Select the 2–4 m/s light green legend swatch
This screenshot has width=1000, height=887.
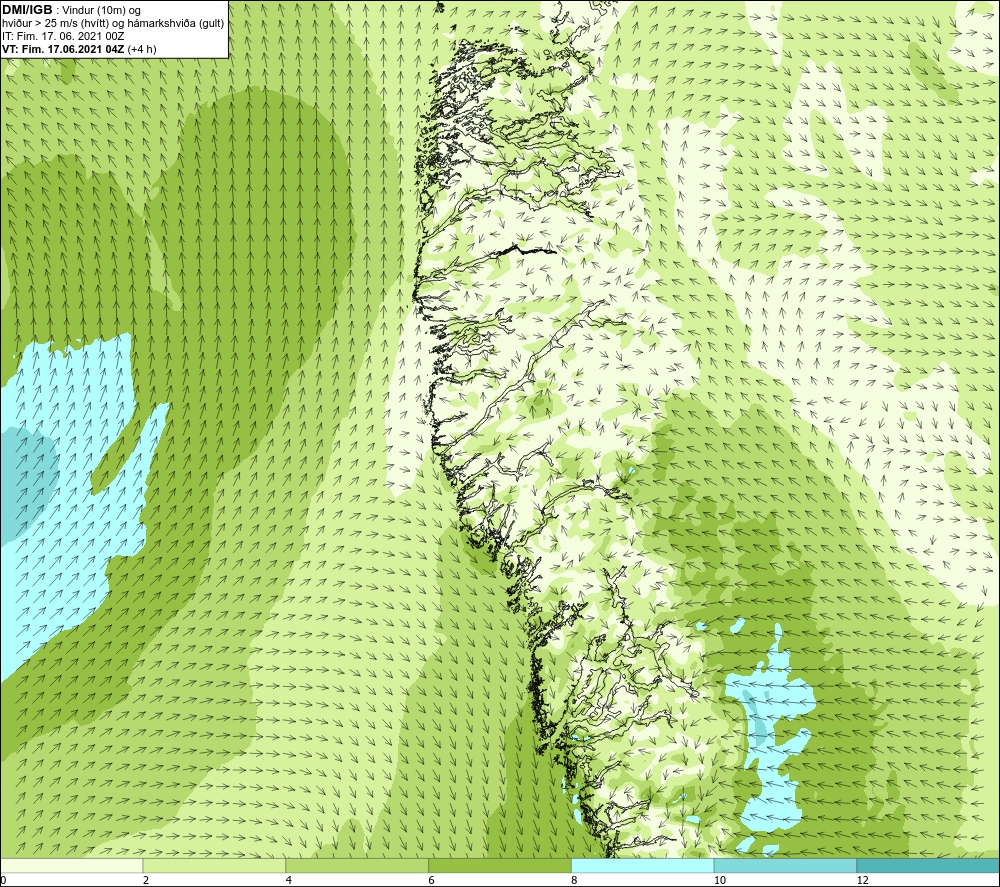point(214,865)
